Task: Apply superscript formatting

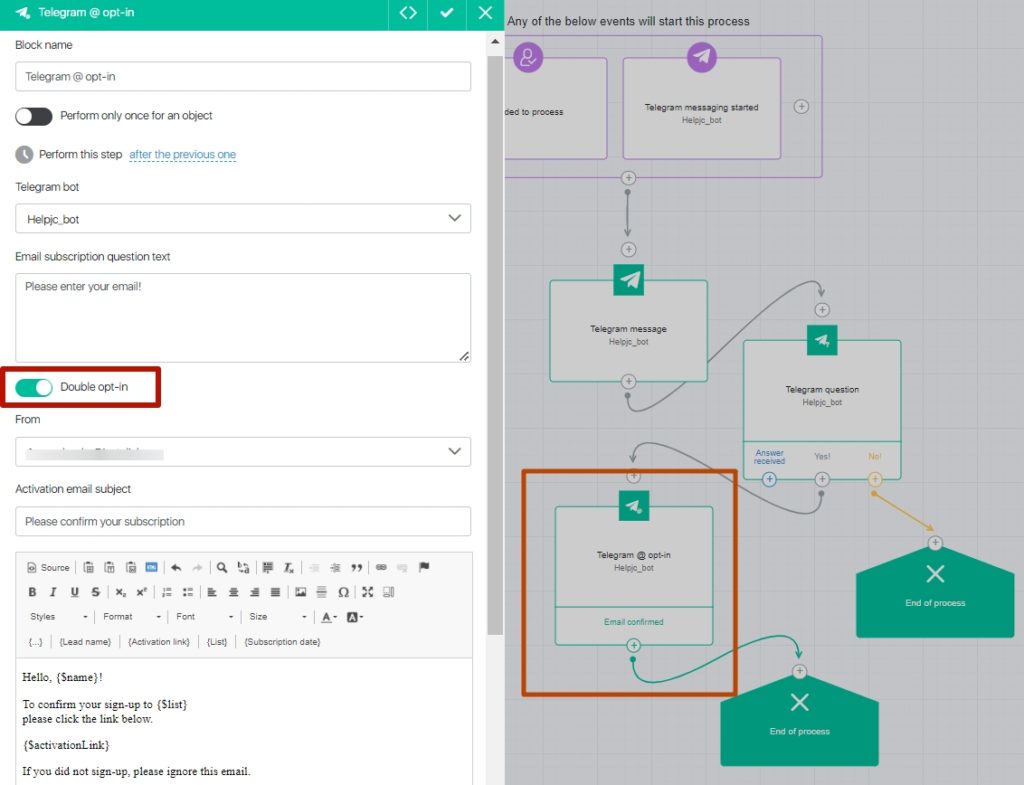Action: (x=142, y=592)
